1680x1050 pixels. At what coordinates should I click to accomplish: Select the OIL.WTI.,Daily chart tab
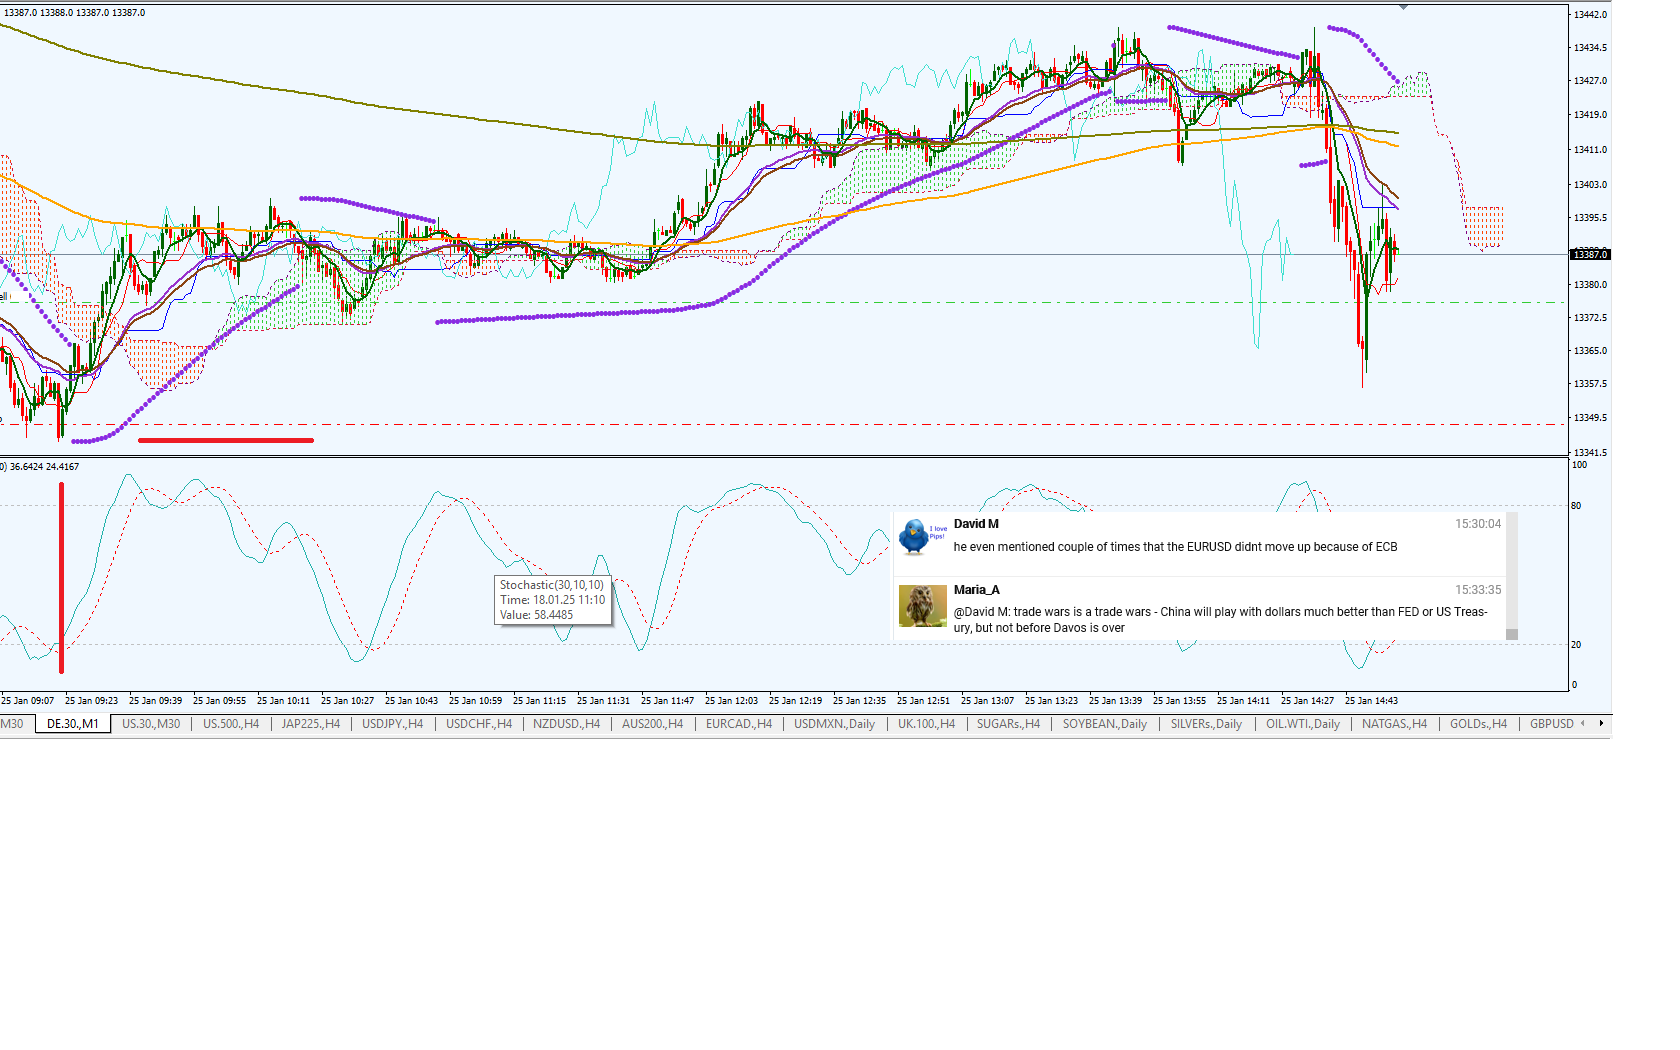(1302, 724)
